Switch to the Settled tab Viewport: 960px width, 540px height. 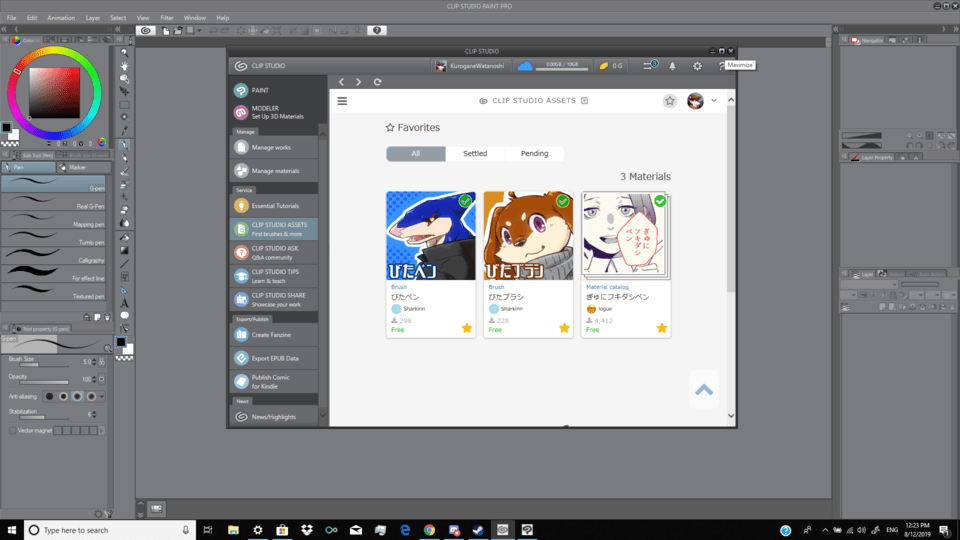(x=475, y=154)
